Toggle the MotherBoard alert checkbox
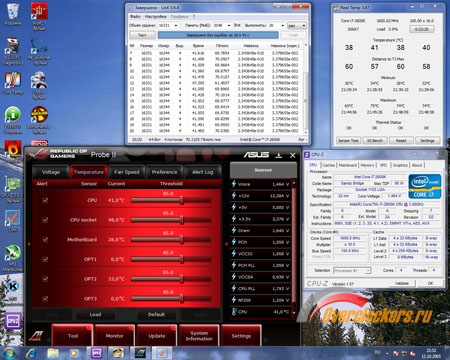The height and width of the screenshot is (360, 450). tap(45, 239)
